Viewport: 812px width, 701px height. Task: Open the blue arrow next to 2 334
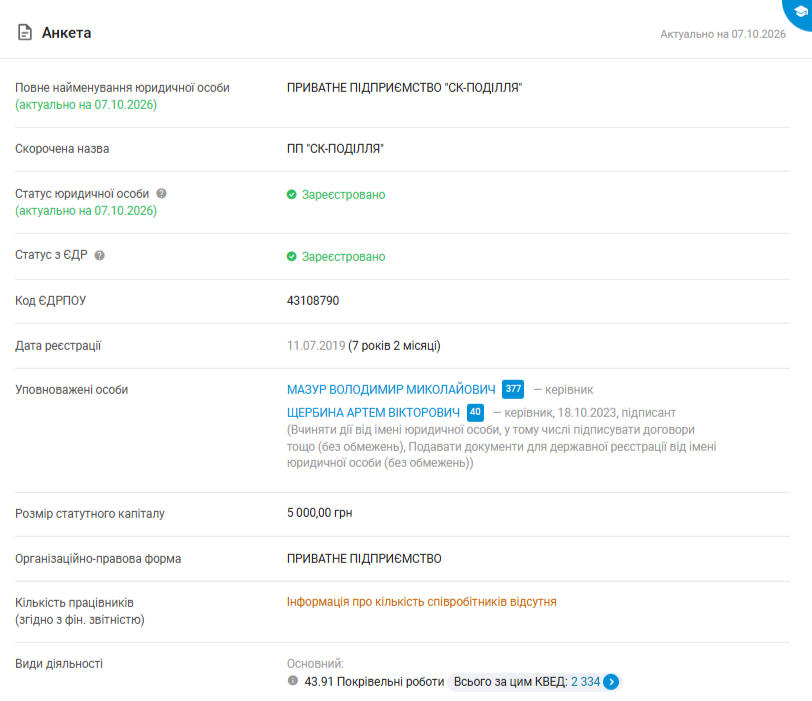pyautogui.click(x=611, y=682)
